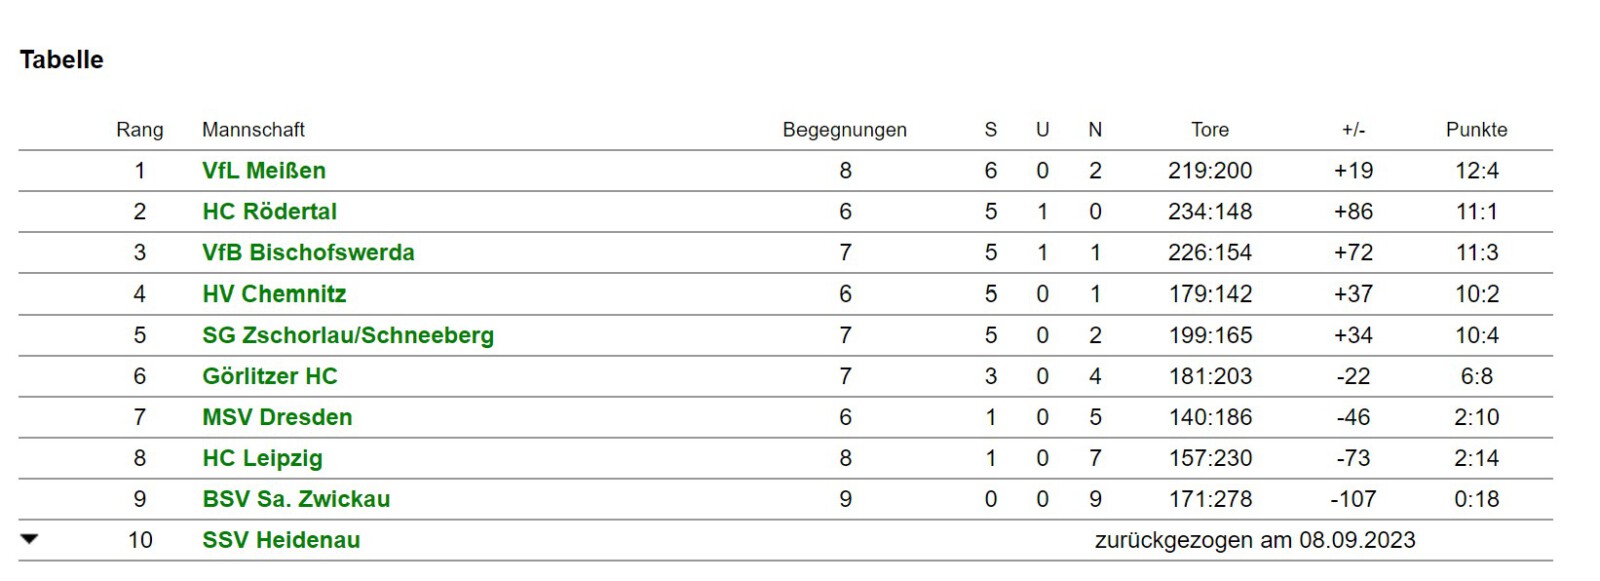Screen dimensions: 1600x581
Task: Select the Tabelle heading
Action: point(62,60)
